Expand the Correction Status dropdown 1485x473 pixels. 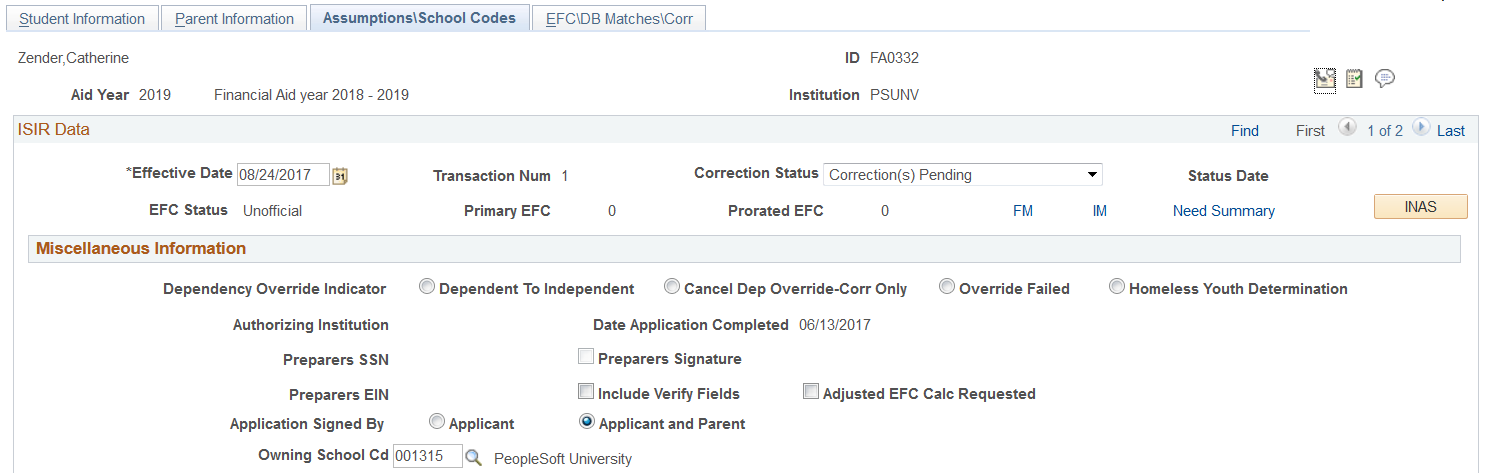click(x=962, y=175)
